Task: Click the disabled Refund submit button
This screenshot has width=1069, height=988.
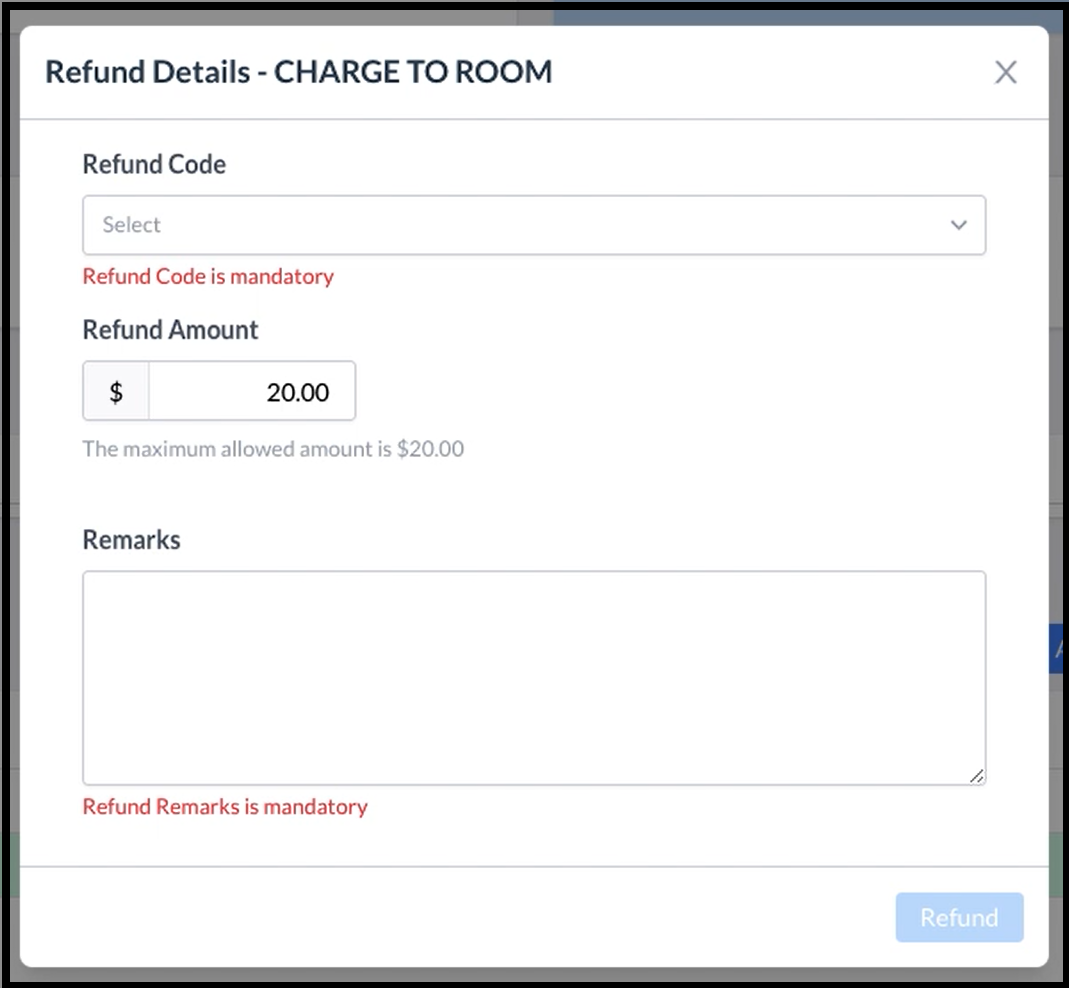Action: (958, 917)
